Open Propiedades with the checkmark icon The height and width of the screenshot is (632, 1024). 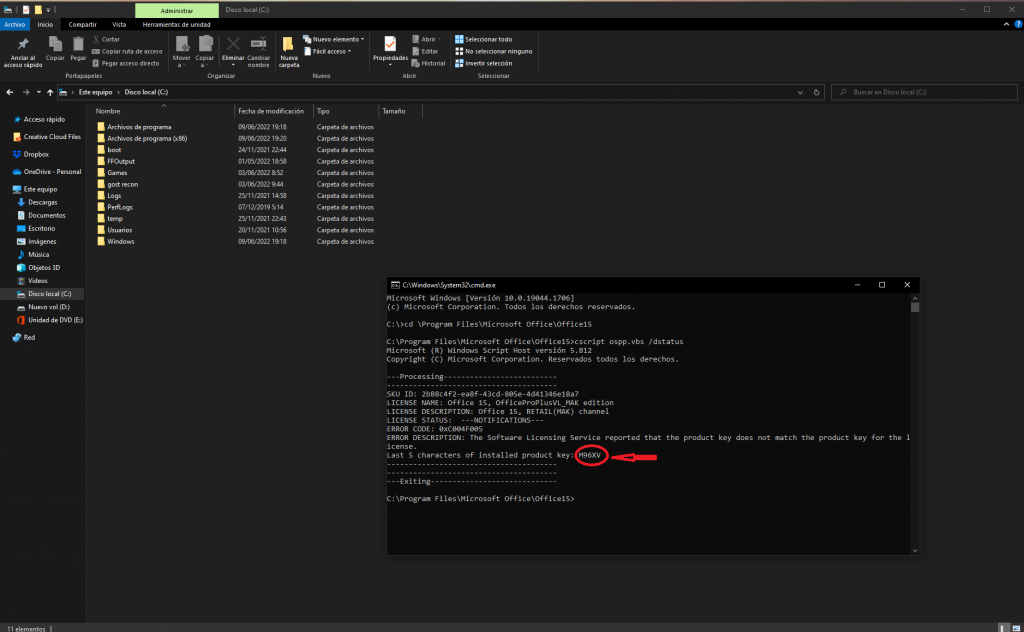pyautogui.click(x=389, y=46)
